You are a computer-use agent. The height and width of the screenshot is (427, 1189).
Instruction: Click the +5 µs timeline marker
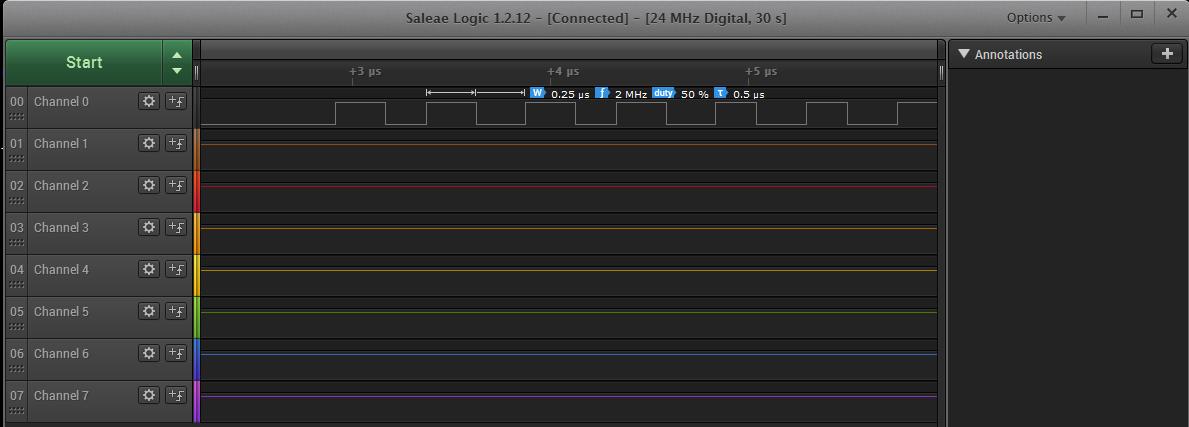[761, 71]
